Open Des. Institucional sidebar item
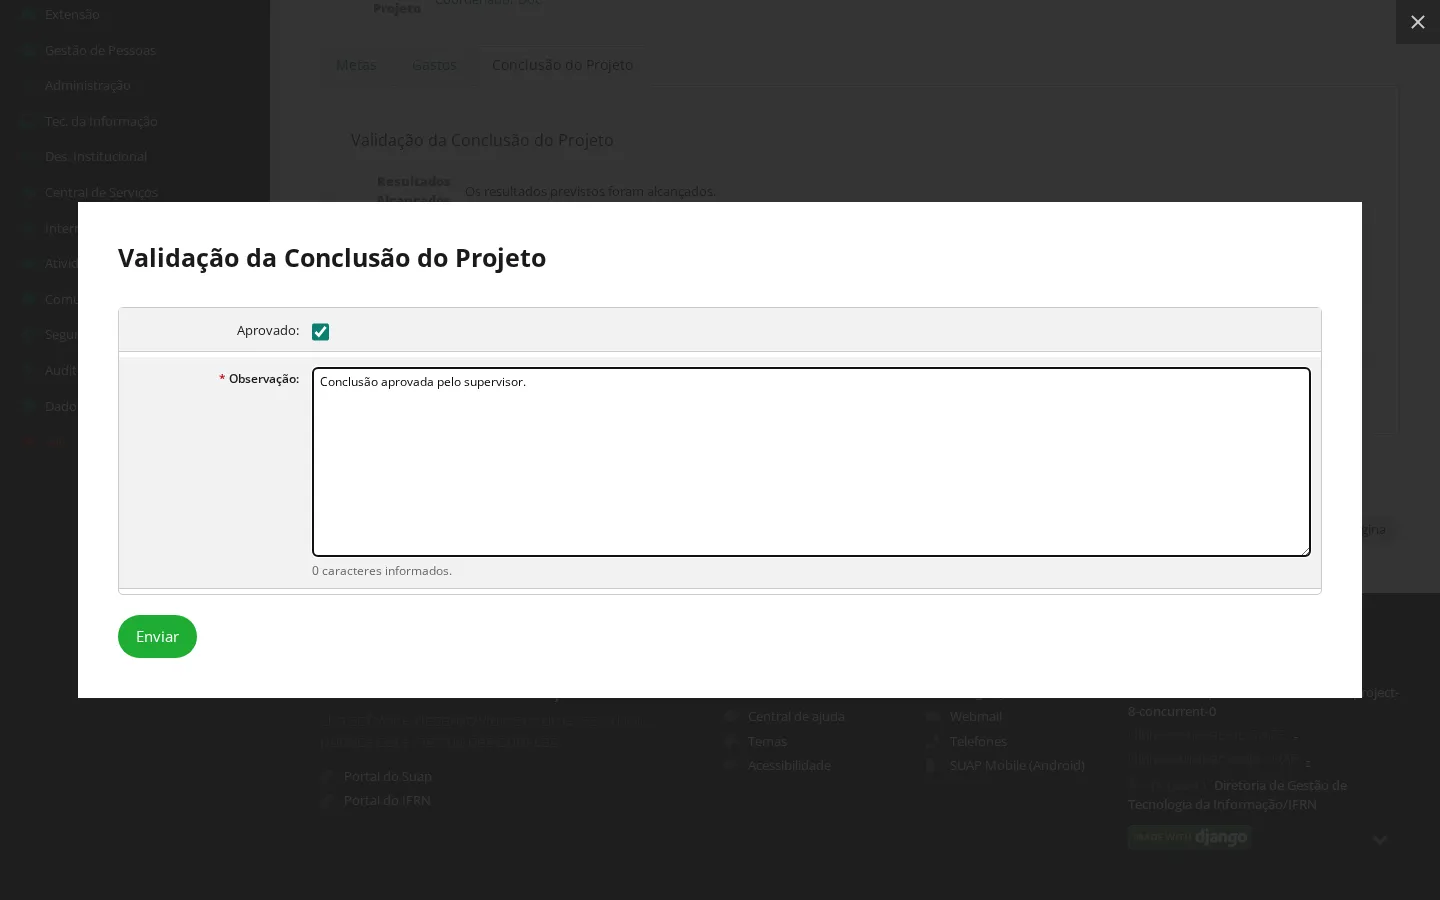Image resolution: width=1440 pixels, height=900 pixels. point(96,157)
